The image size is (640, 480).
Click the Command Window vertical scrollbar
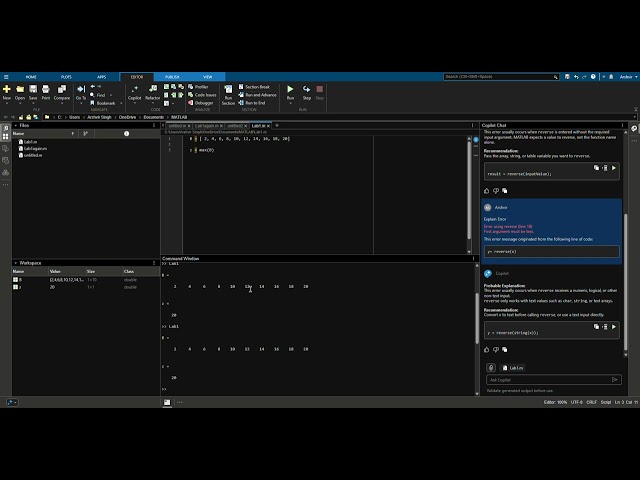pos(477,318)
